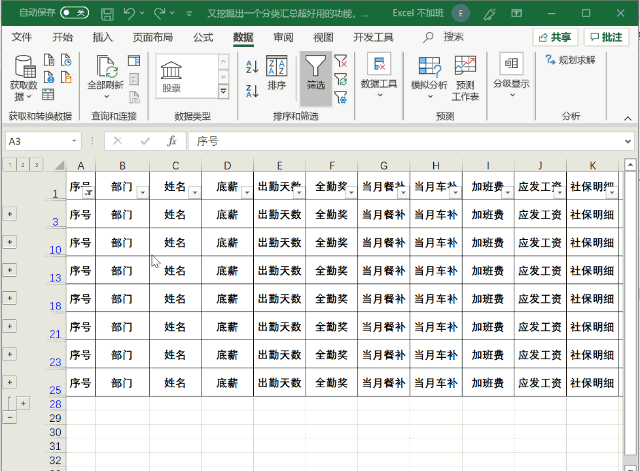This screenshot has width=640, height=471.
Task: Switch to the 审阅 ribbon tab
Action: pos(283,37)
